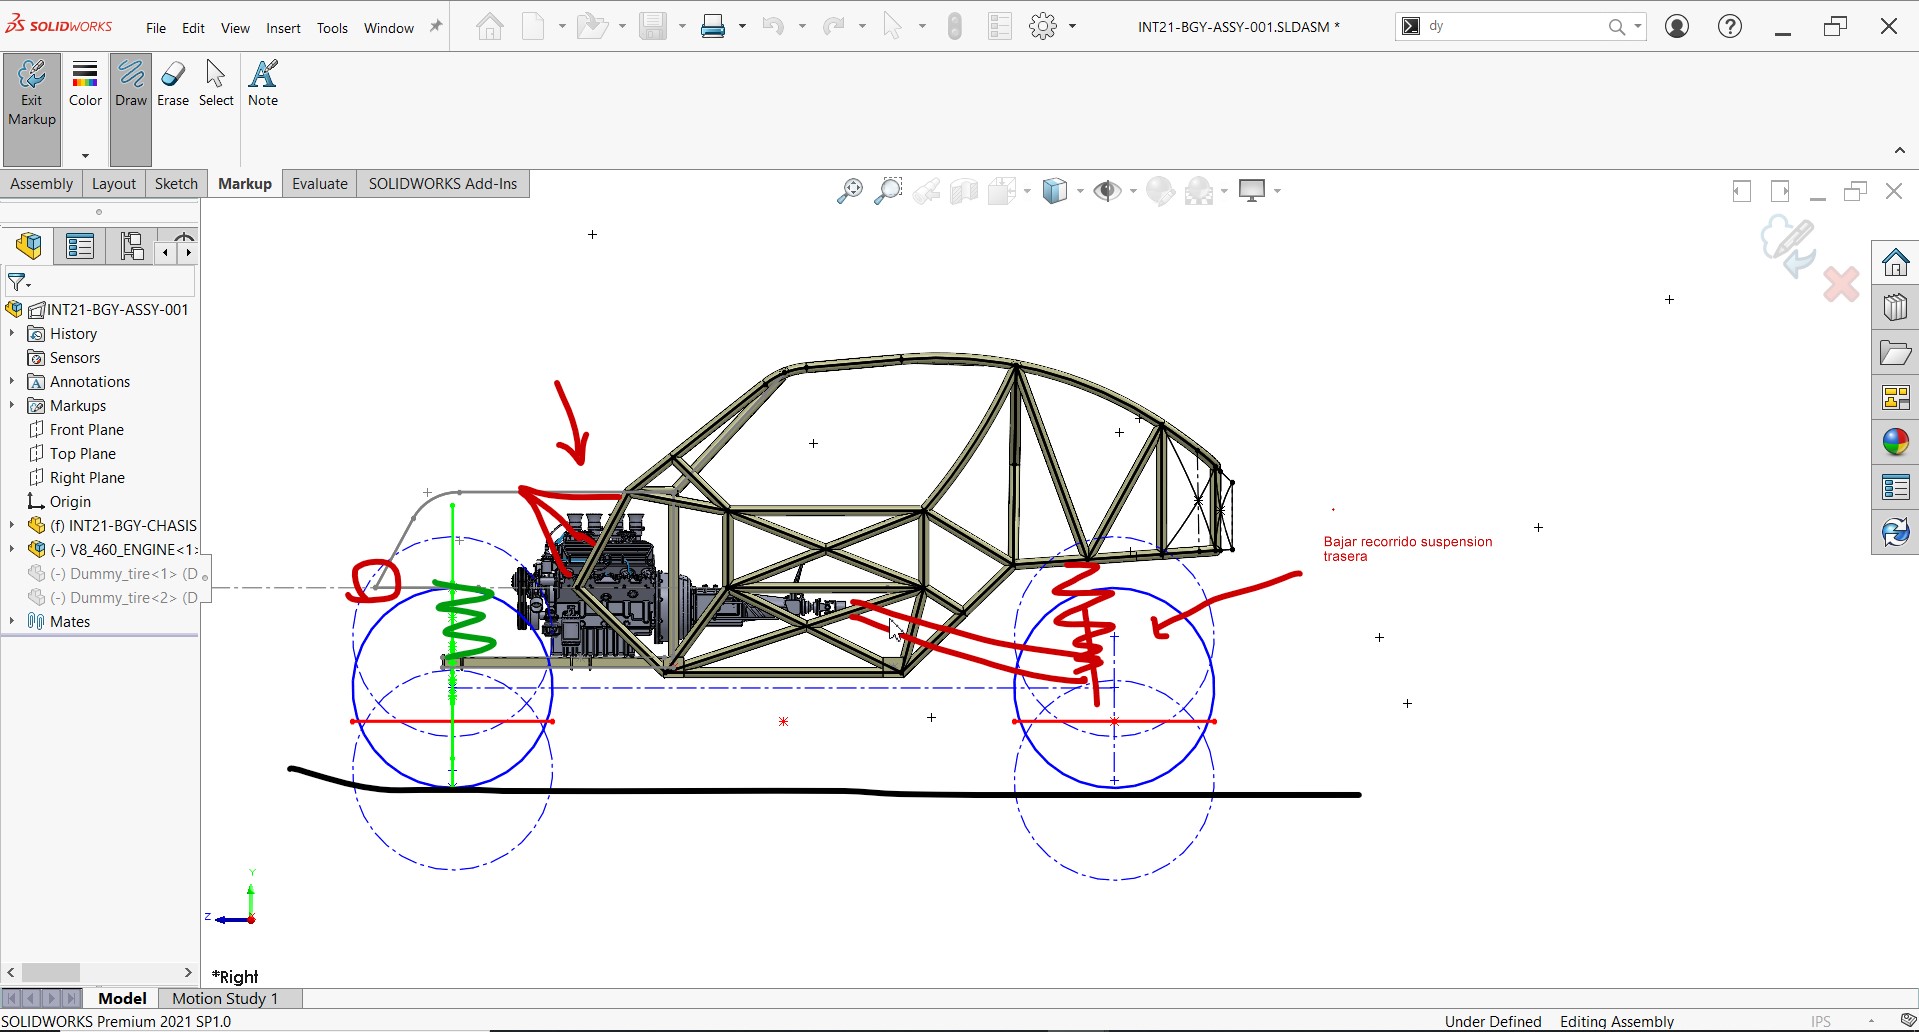The width and height of the screenshot is (1919, 1032).
Task: Expand INT21-BGY-CHASIS component
Action: tap(12, 525)
